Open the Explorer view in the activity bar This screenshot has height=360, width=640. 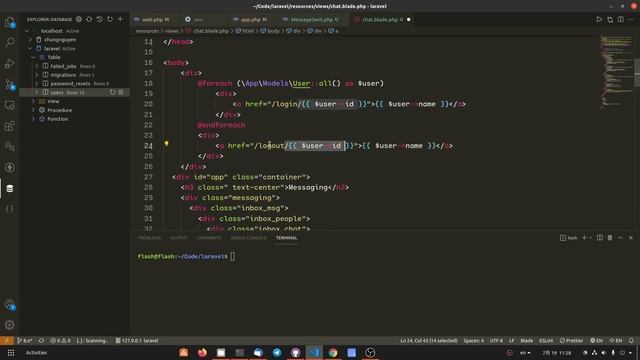point(10,22)
